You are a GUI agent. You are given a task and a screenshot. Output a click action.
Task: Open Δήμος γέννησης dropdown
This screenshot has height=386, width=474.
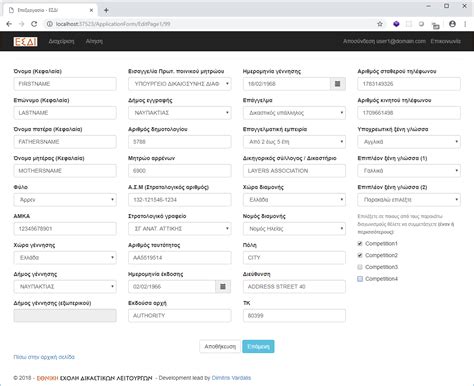65,287
